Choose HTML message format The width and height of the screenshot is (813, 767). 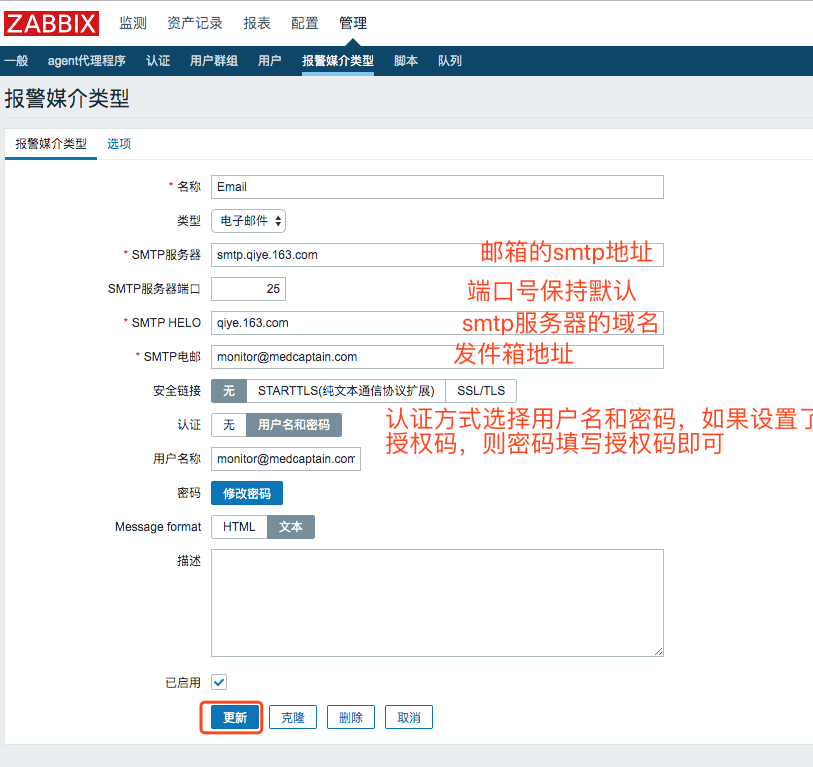[239, 527]
